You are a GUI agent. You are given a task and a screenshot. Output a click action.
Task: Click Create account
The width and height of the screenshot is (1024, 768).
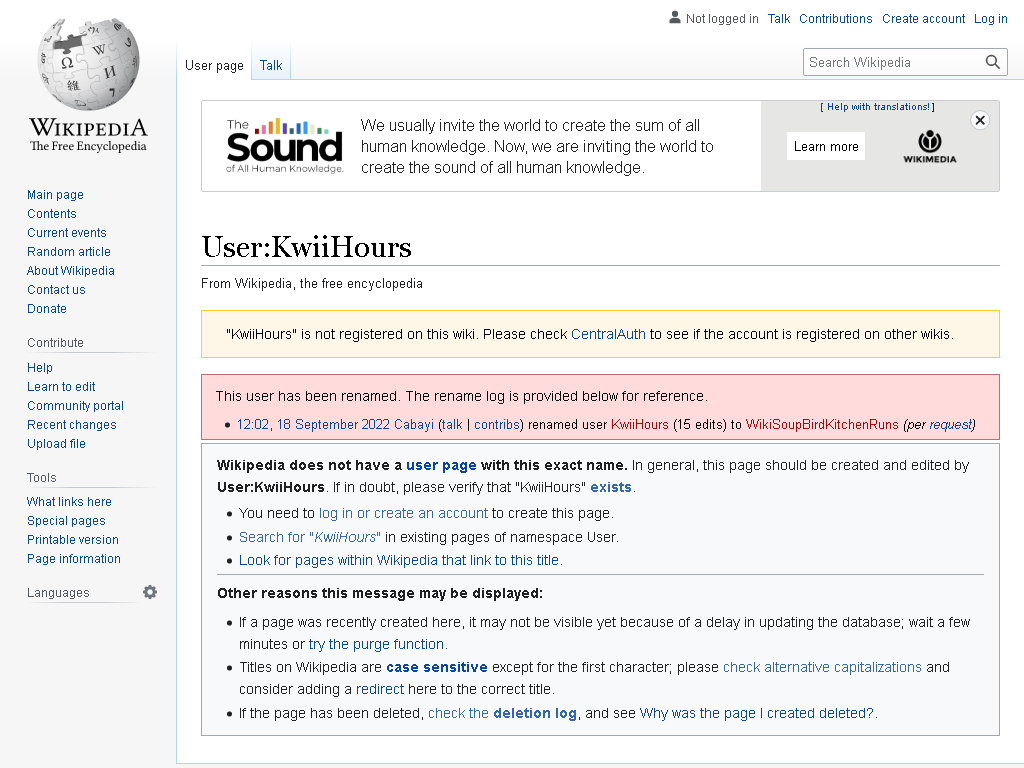(x=923, y=18)
